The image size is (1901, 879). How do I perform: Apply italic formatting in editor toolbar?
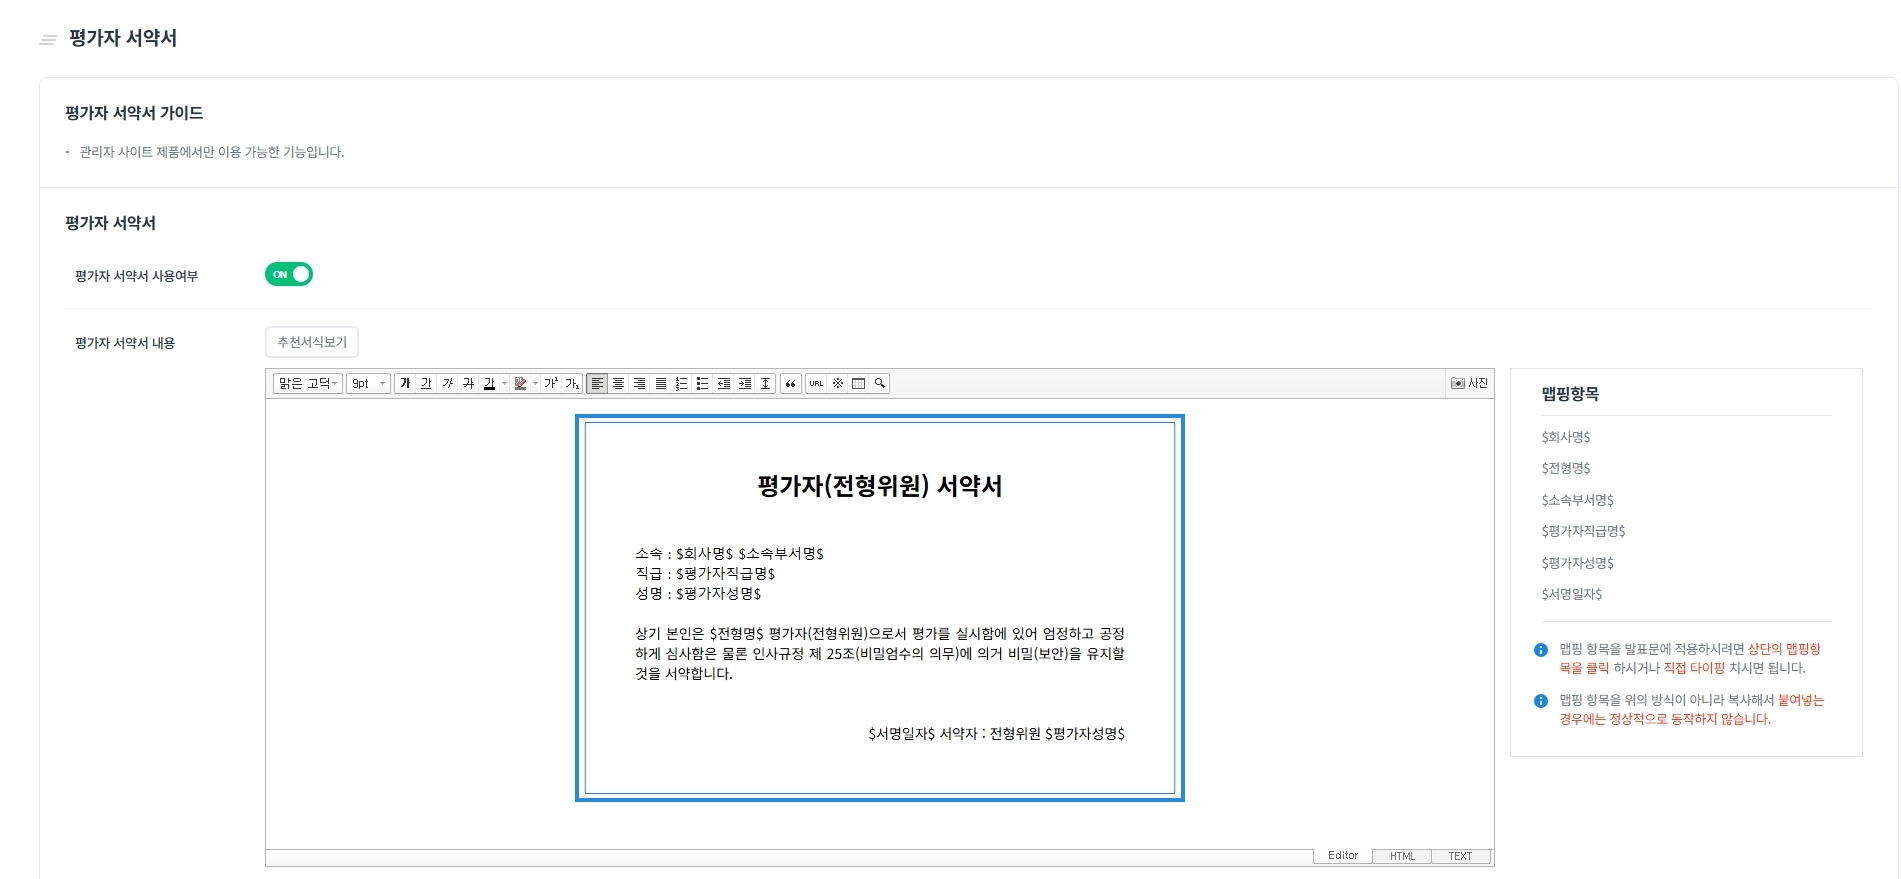click(447, 383)
